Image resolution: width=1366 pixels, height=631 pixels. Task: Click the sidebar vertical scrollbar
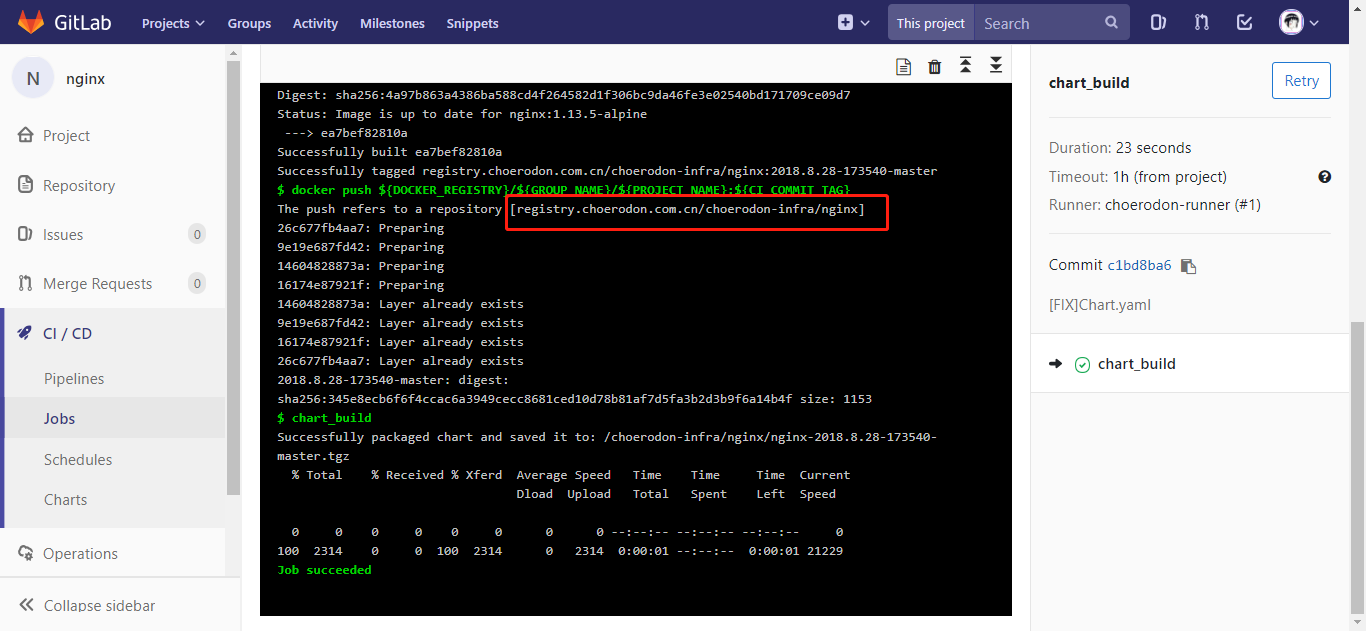[x=233, y=277]
